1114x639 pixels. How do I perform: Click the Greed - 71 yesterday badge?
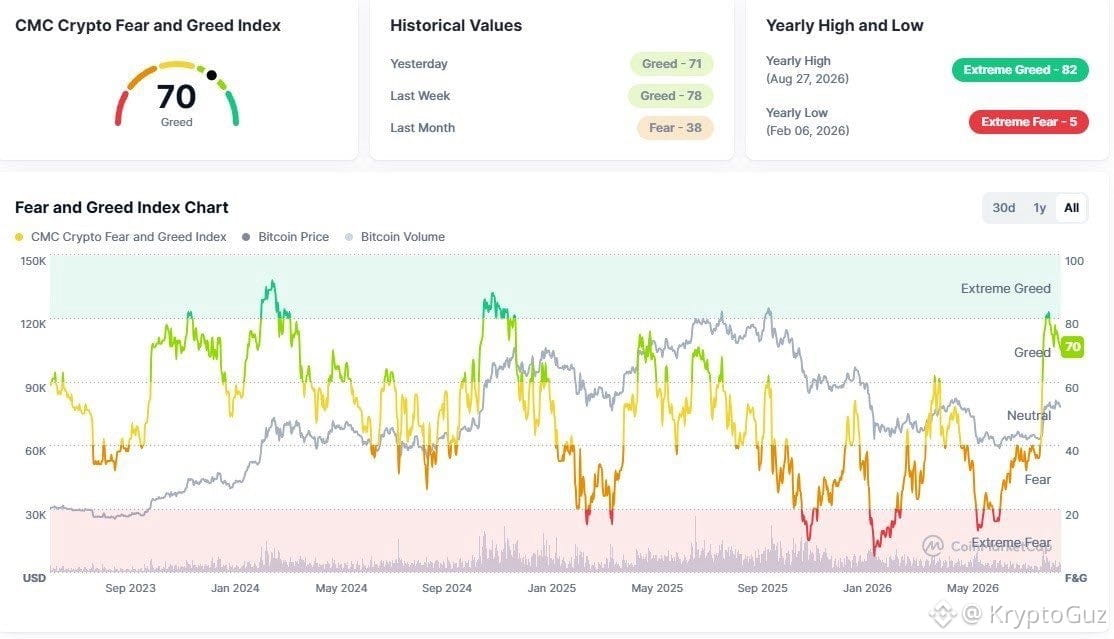(671, 64)
